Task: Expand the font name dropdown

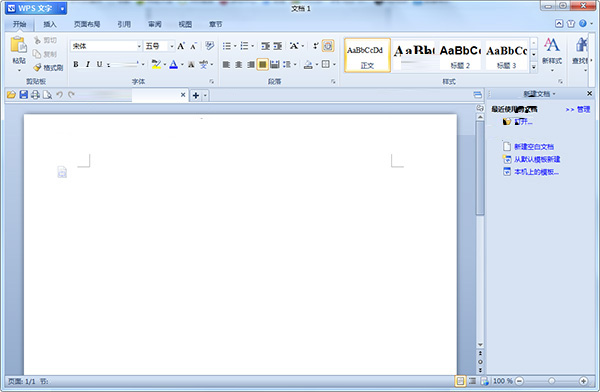Action: click(x=139, y=46)
